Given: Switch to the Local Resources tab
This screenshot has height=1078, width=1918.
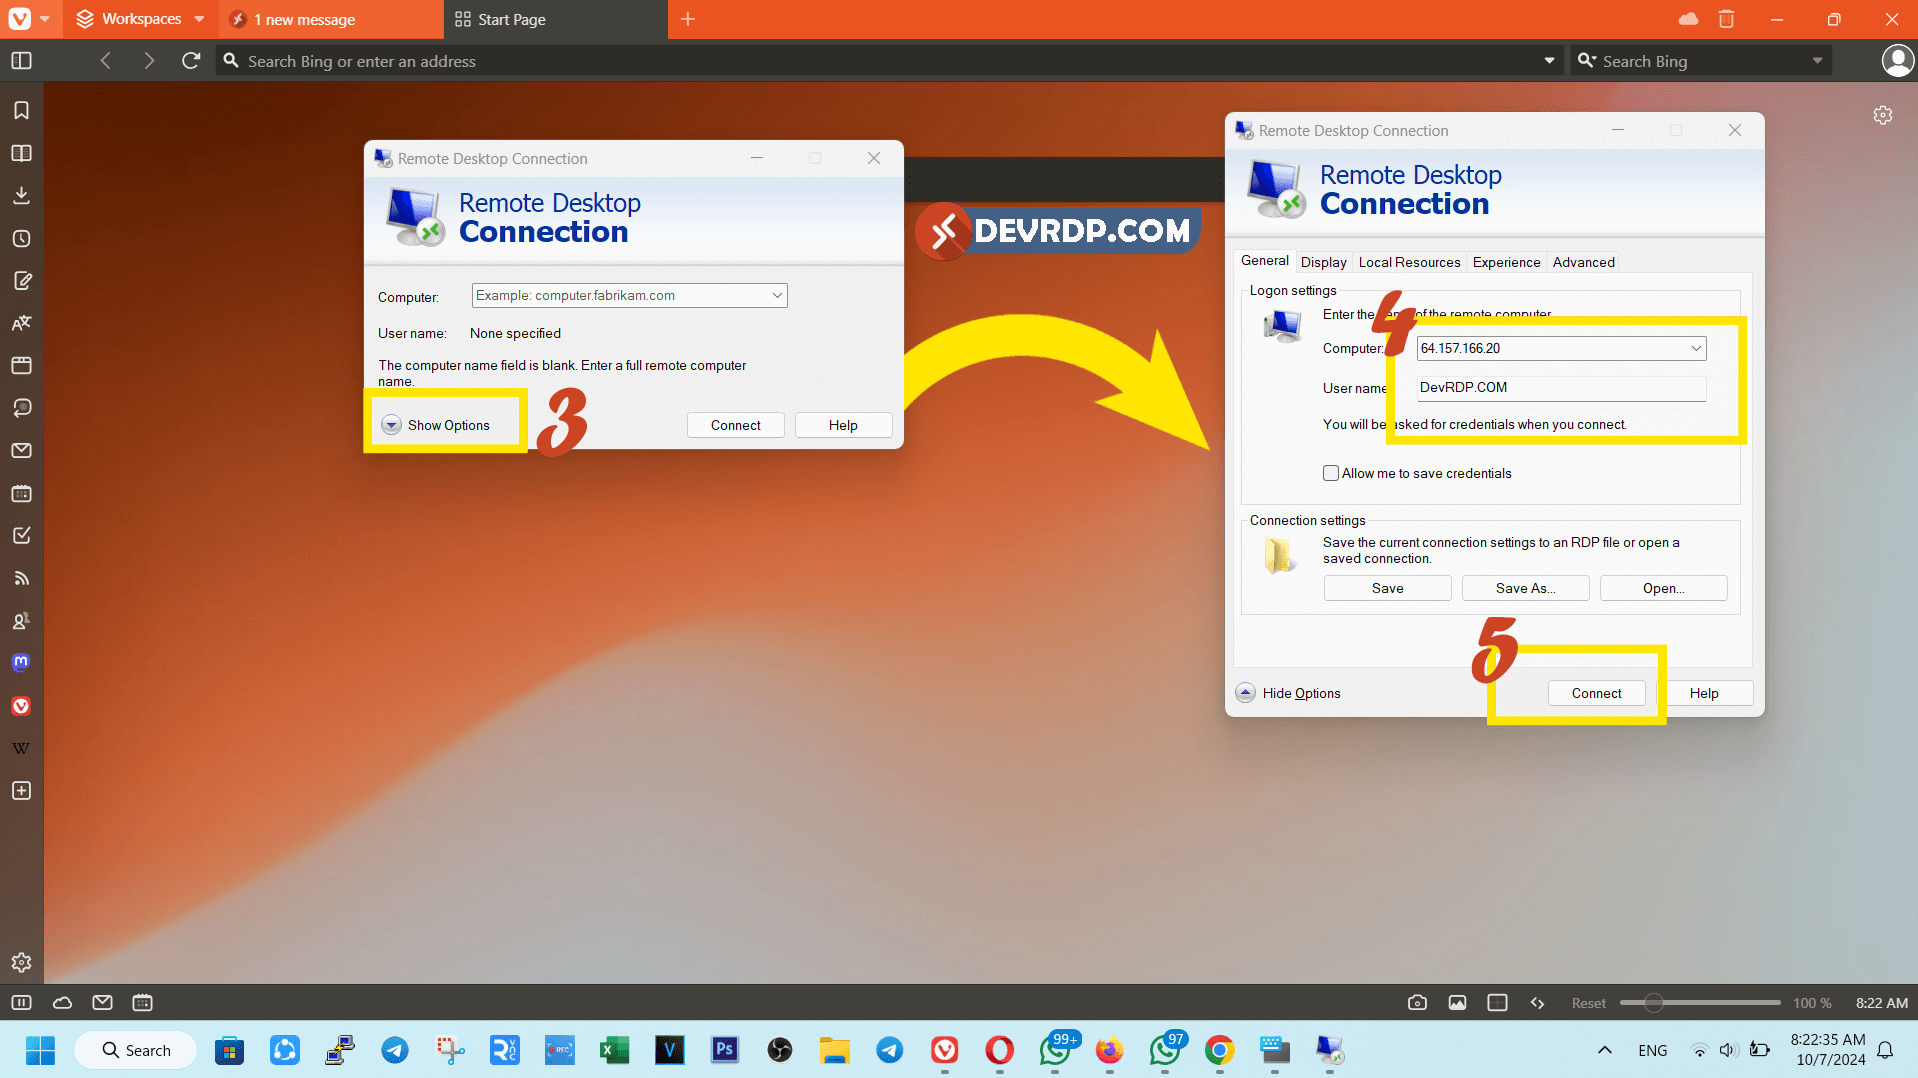Looking at the screenshot, I should coord(1409,262).
